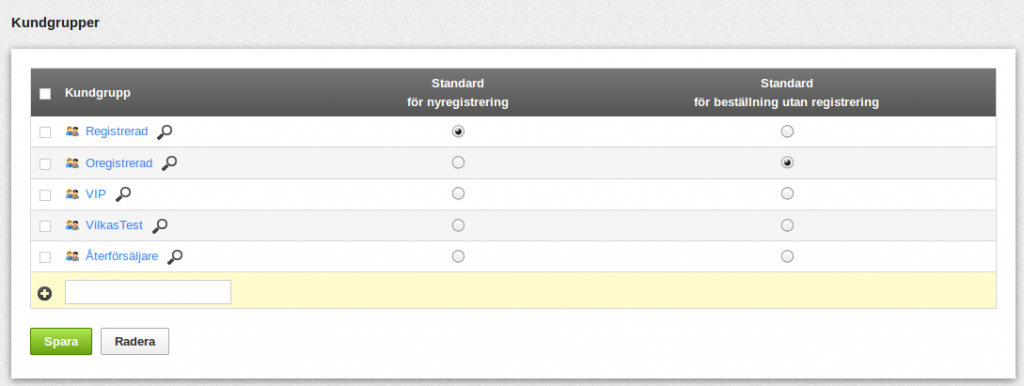Choose Registrerad for beställning utan registrering

pos(788,131)
